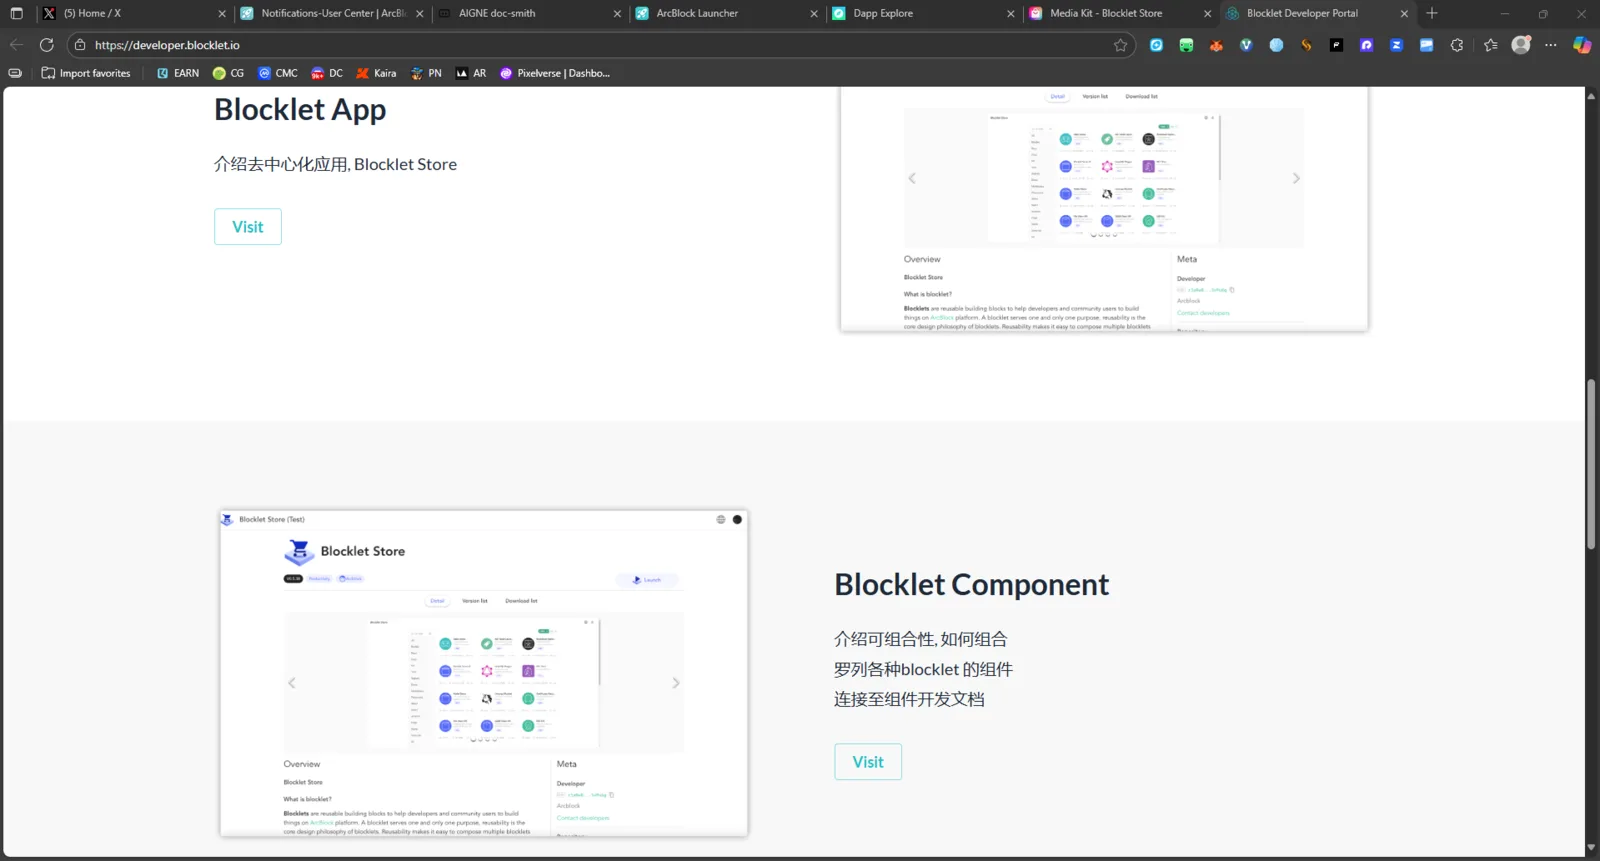
Task: Click the scrollbar down arrow
Action: [x=1590, y=848]
